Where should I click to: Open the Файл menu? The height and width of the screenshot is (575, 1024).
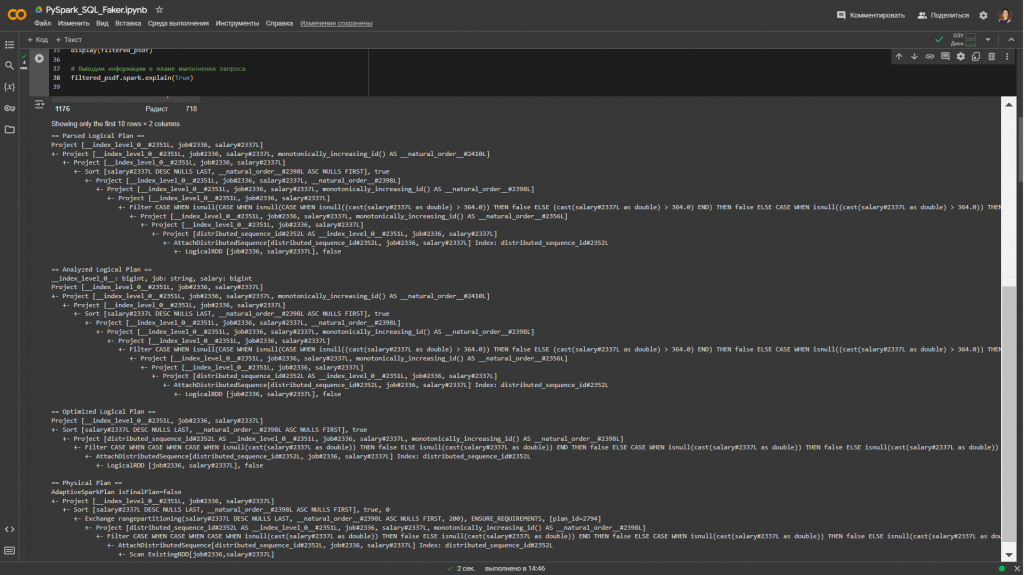tap(42, 22)
